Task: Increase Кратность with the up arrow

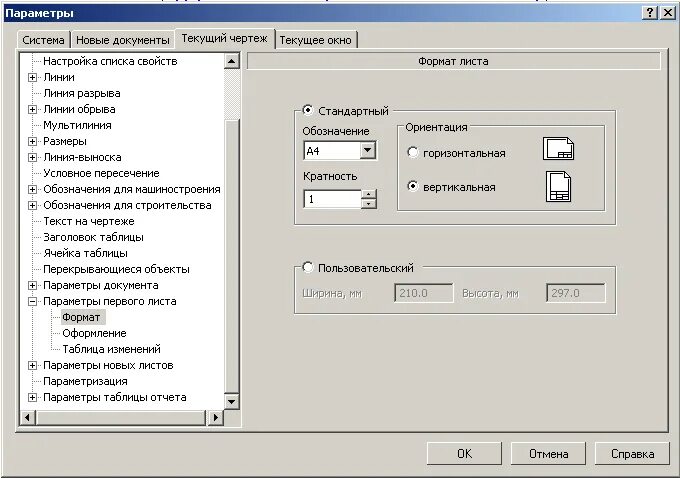Action: point(368,194)
